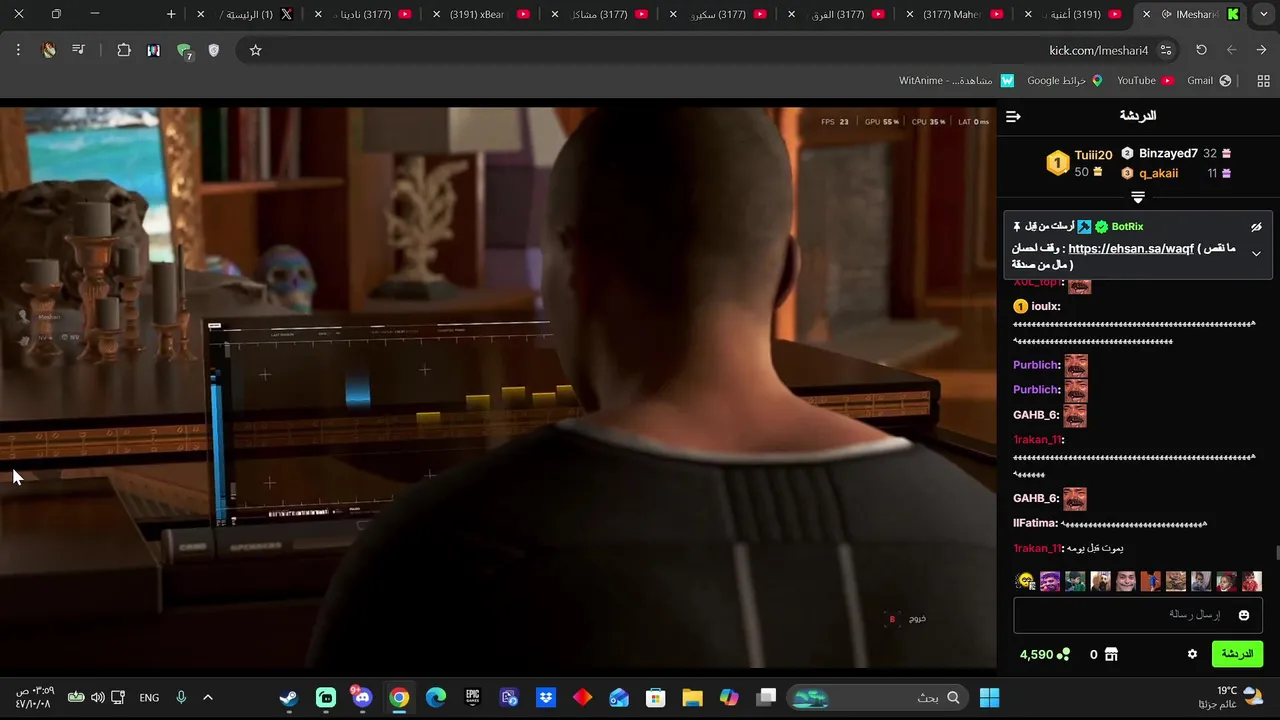Open chat settings gear
This screenshot has height=720, width=1280.
(1192, 654)
